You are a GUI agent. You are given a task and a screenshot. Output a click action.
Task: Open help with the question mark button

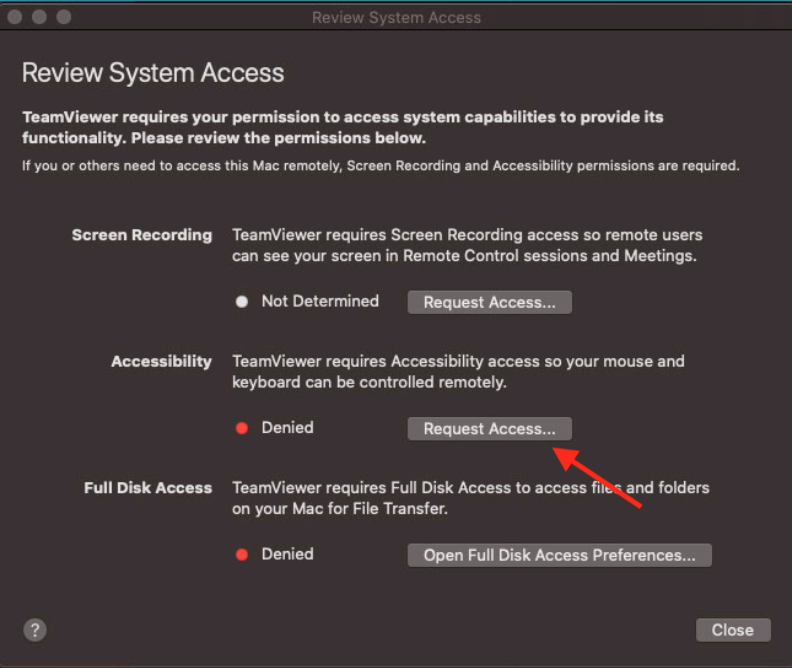(35, 630)
